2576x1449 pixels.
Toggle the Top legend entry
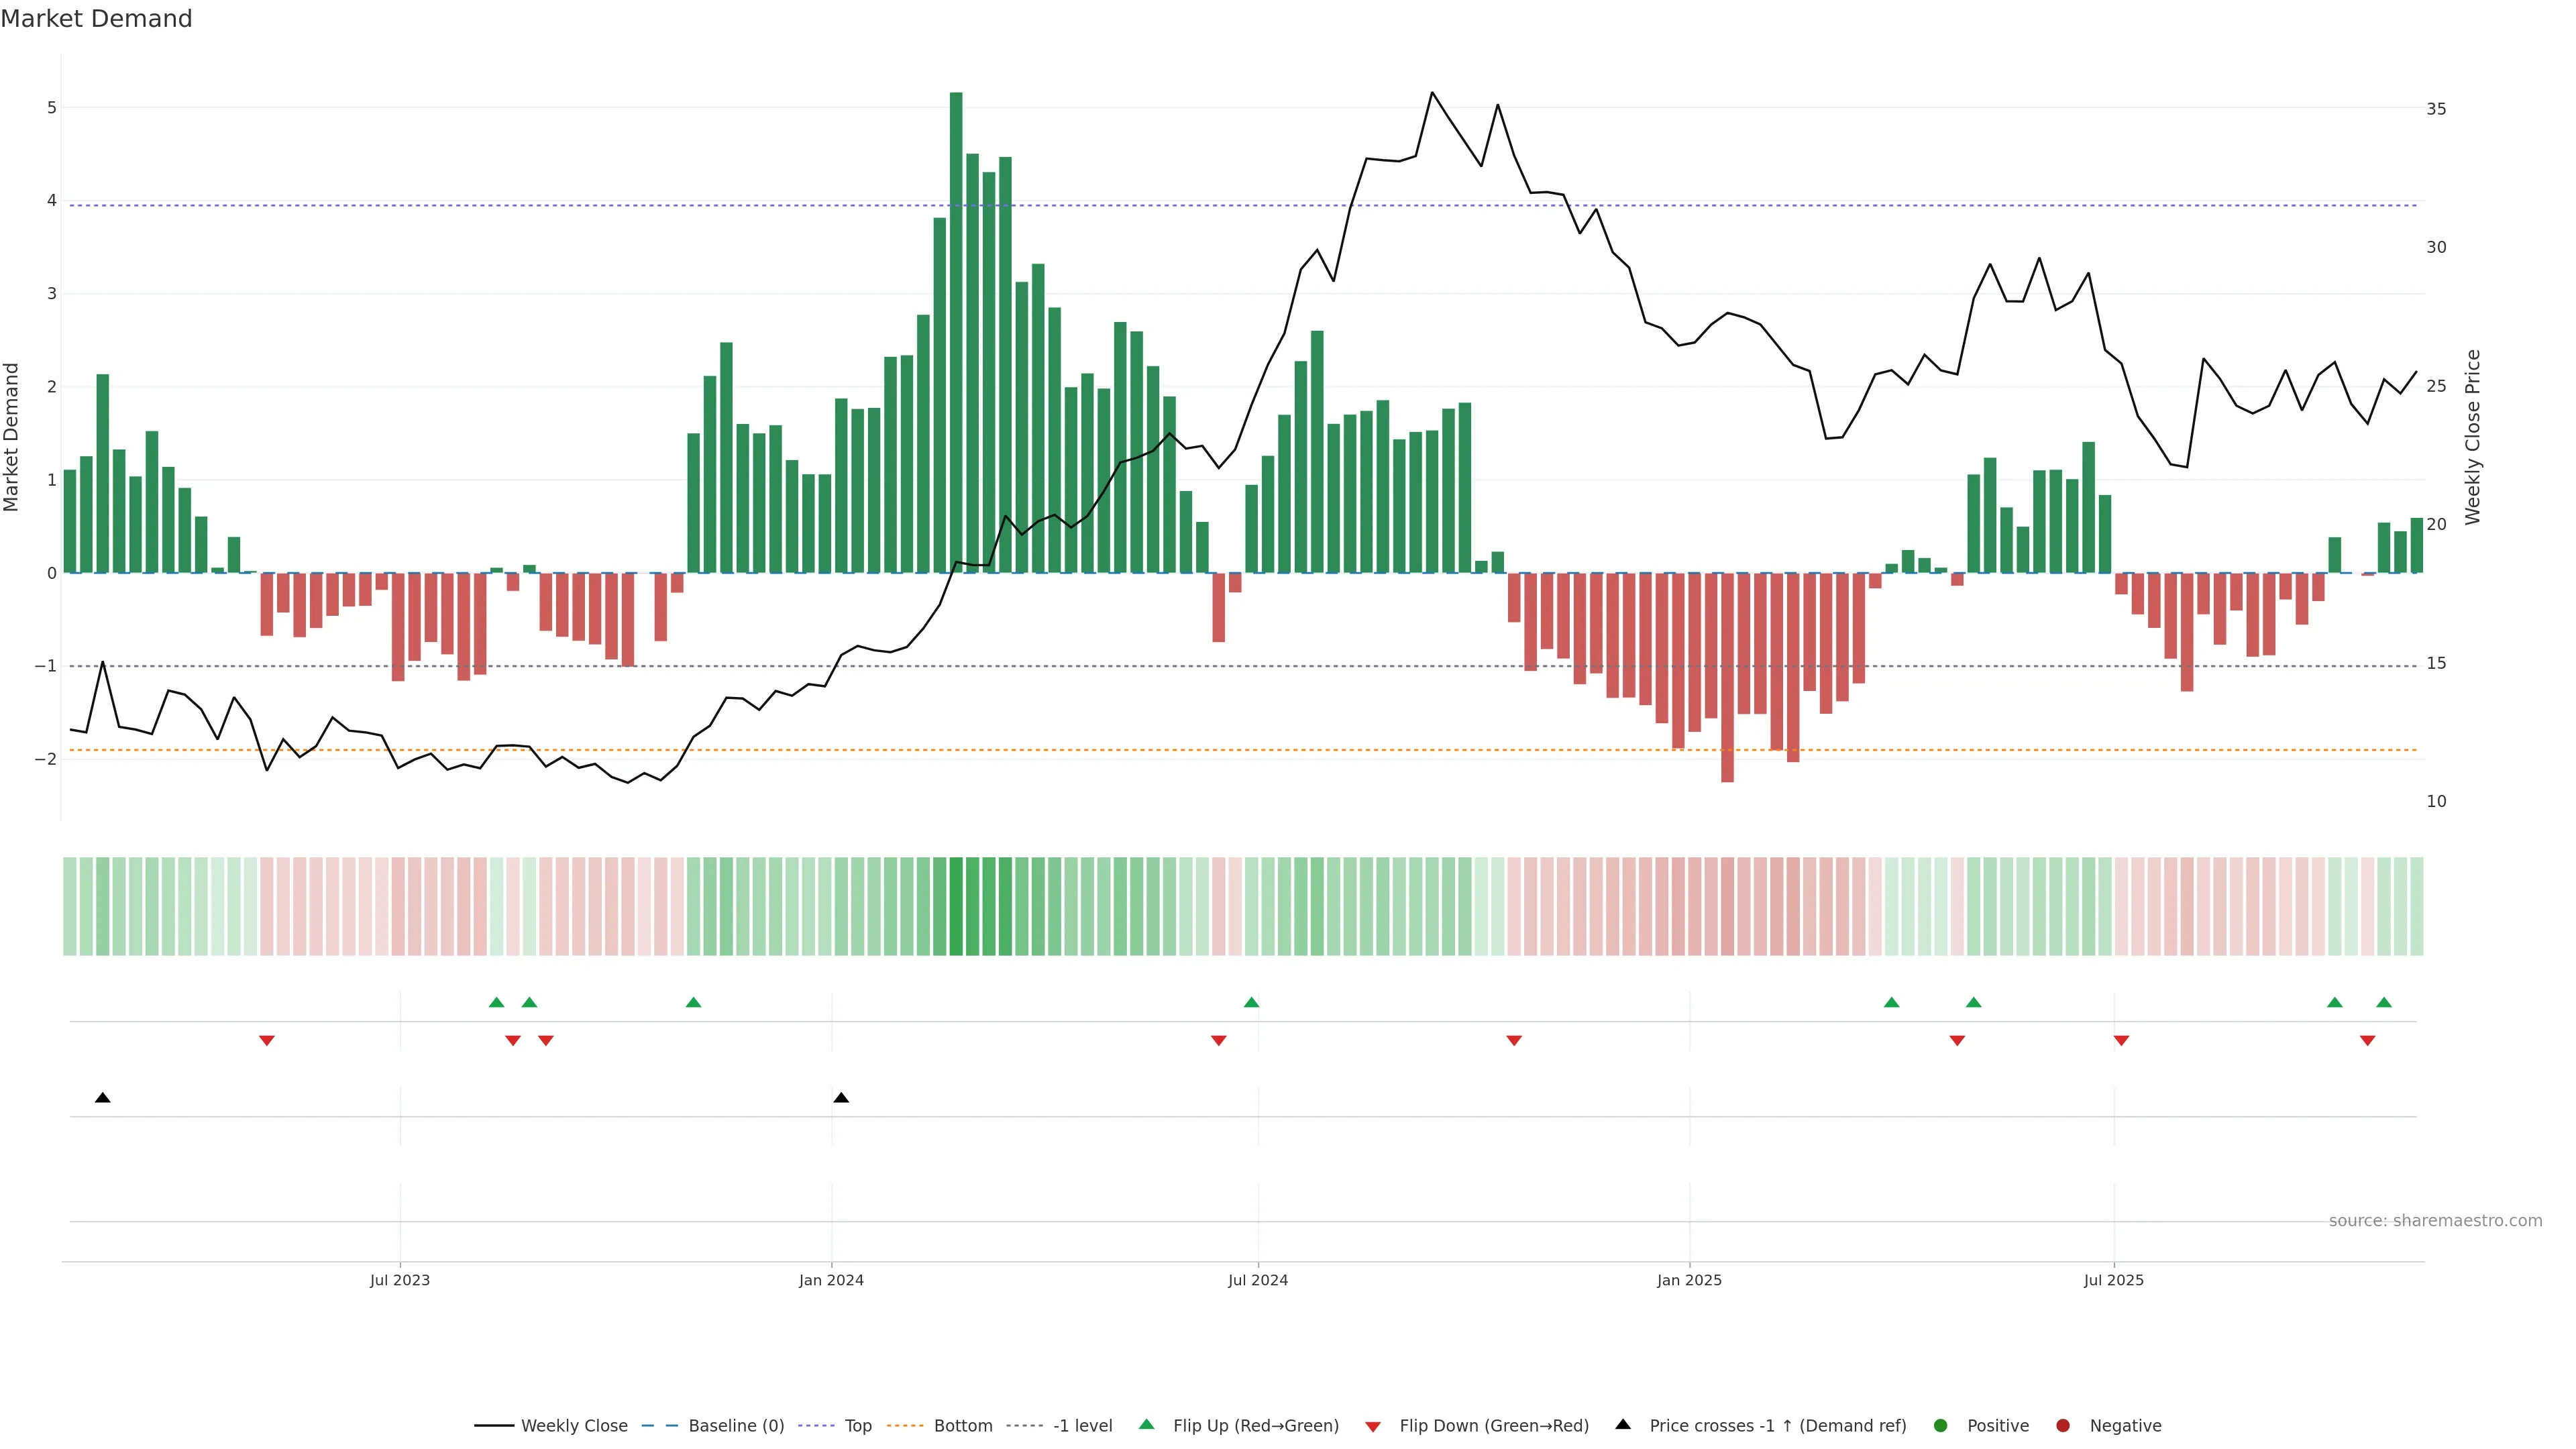[x=857, y=1426]
